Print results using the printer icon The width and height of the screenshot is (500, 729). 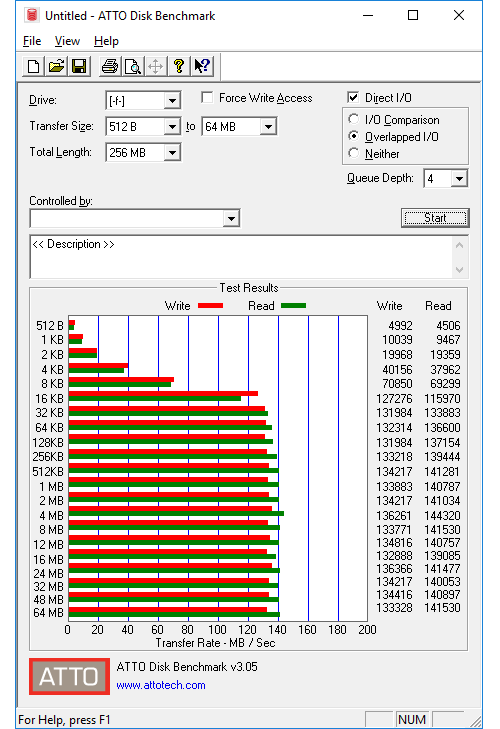pyautogui.click(x=110, y=66)
